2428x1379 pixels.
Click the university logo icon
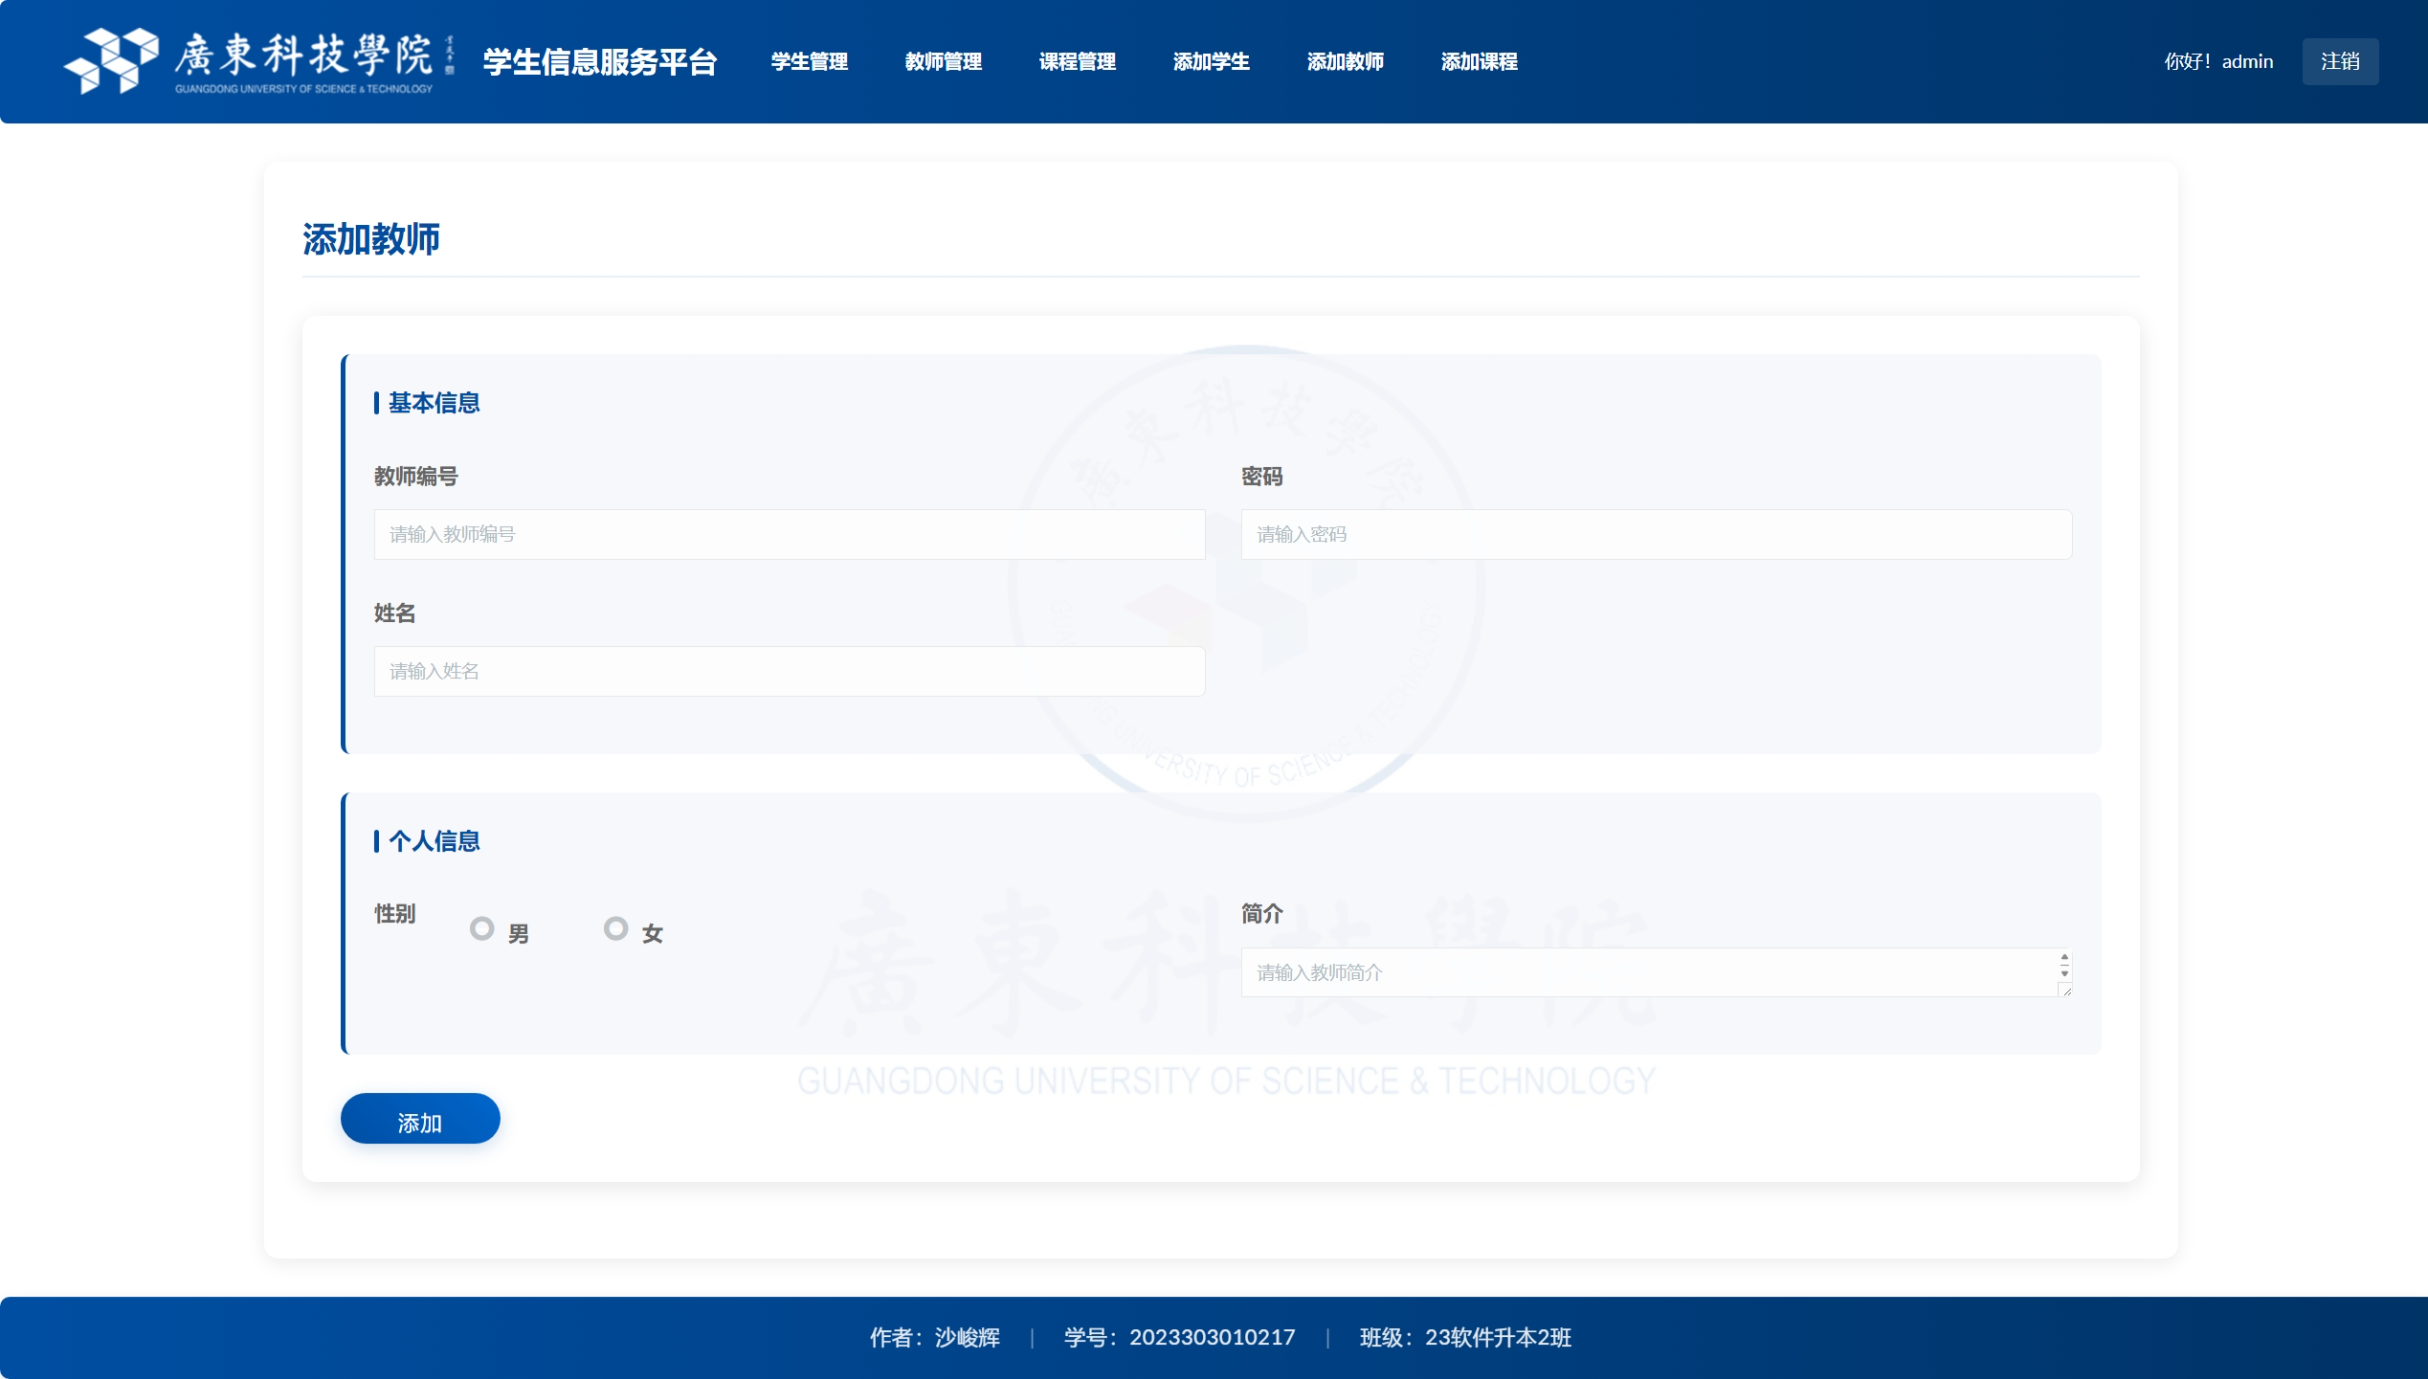(x=111, y=60)
